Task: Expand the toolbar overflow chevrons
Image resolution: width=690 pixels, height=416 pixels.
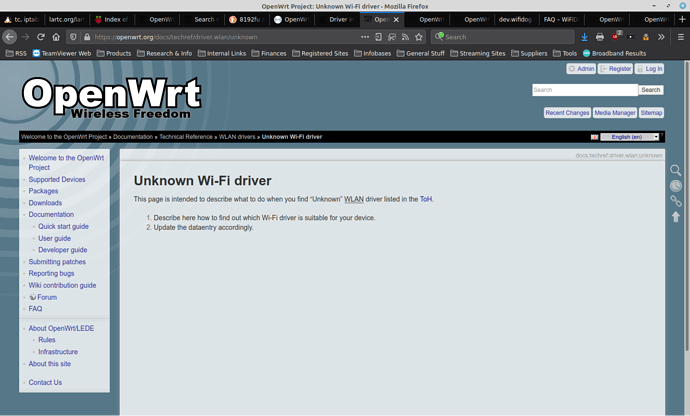Action: [x=661, y=37]
